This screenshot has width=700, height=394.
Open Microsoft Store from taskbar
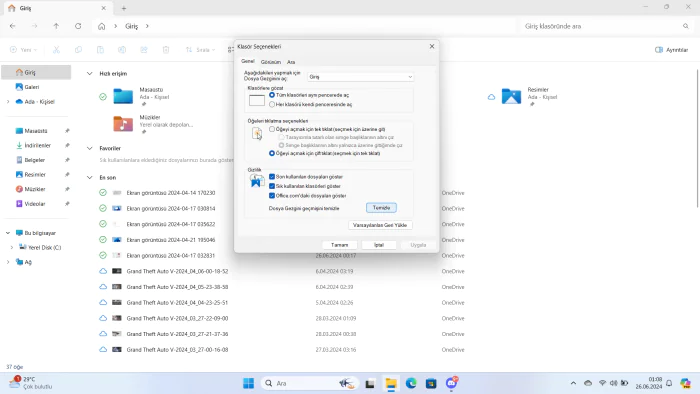[x=431, y=383]
